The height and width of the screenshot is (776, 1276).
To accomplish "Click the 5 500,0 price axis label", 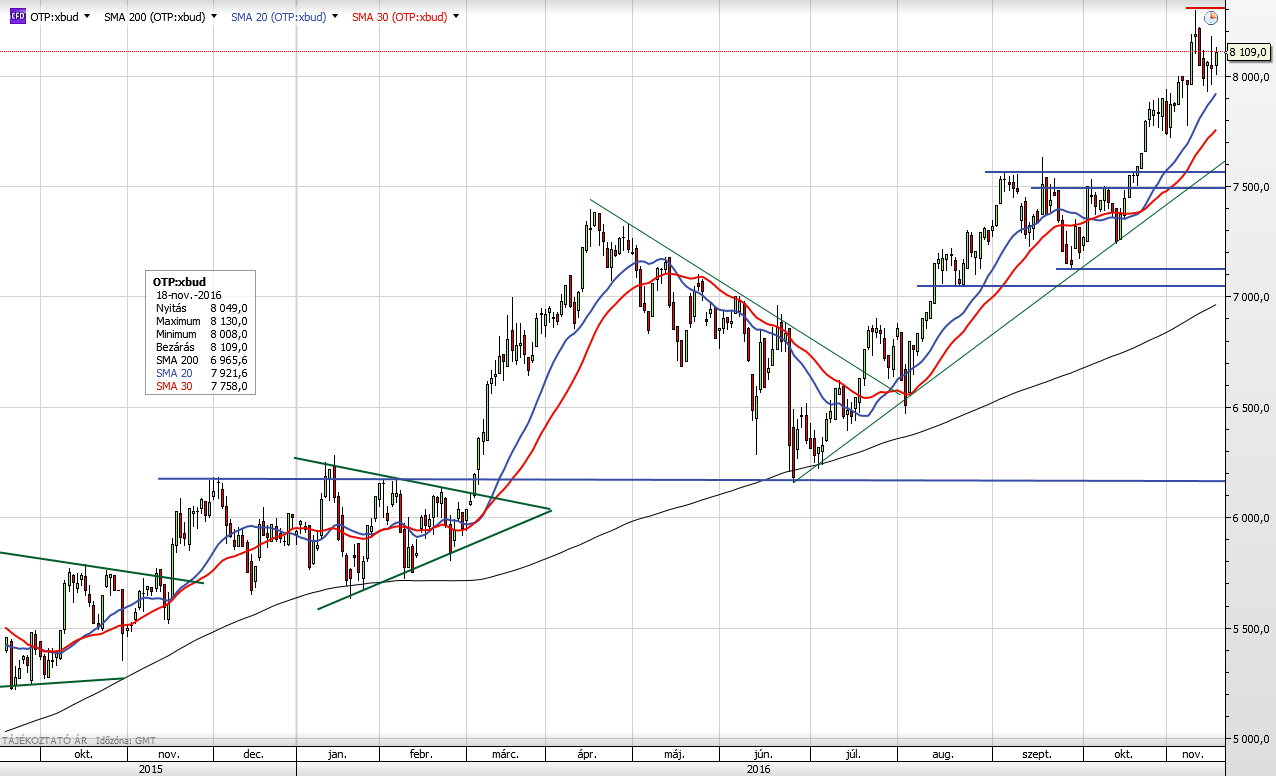I will click(x=1250, y=629).
